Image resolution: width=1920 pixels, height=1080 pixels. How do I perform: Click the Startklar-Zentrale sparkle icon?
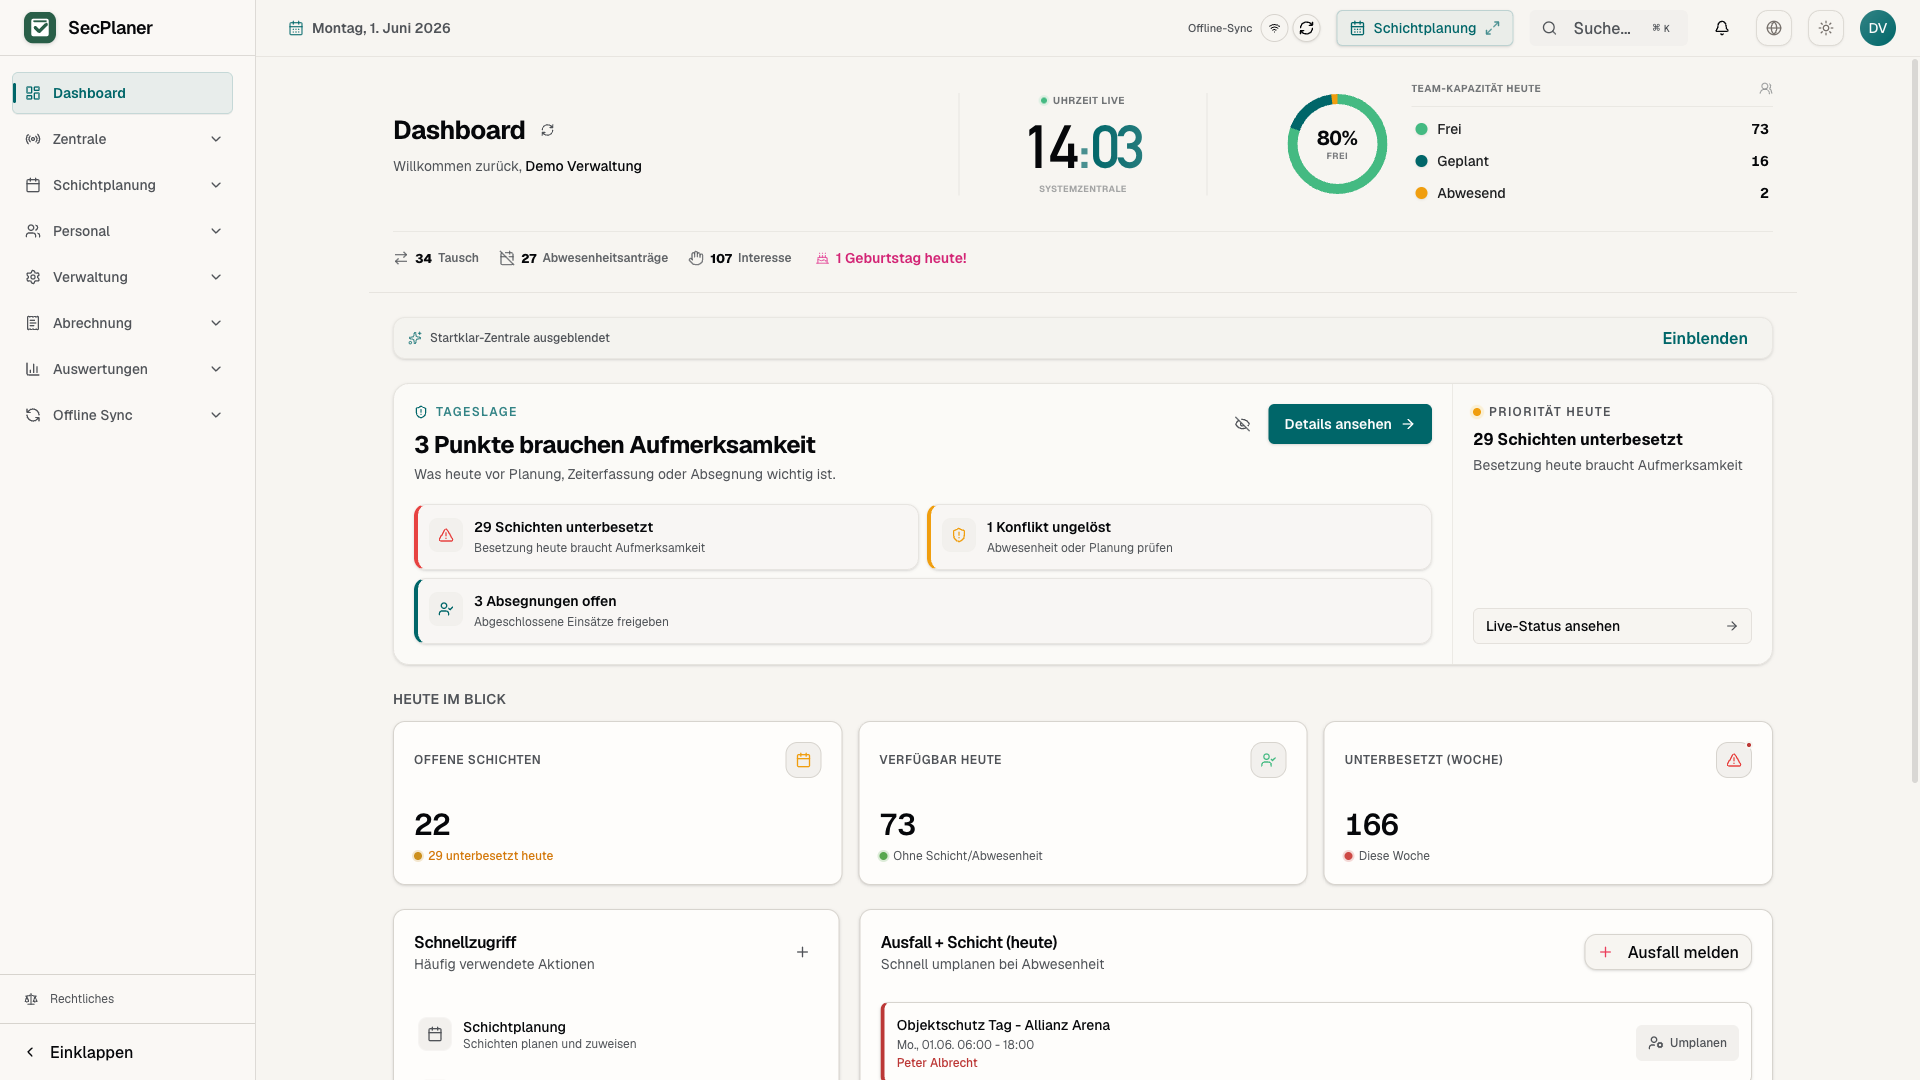click(415, 338)
